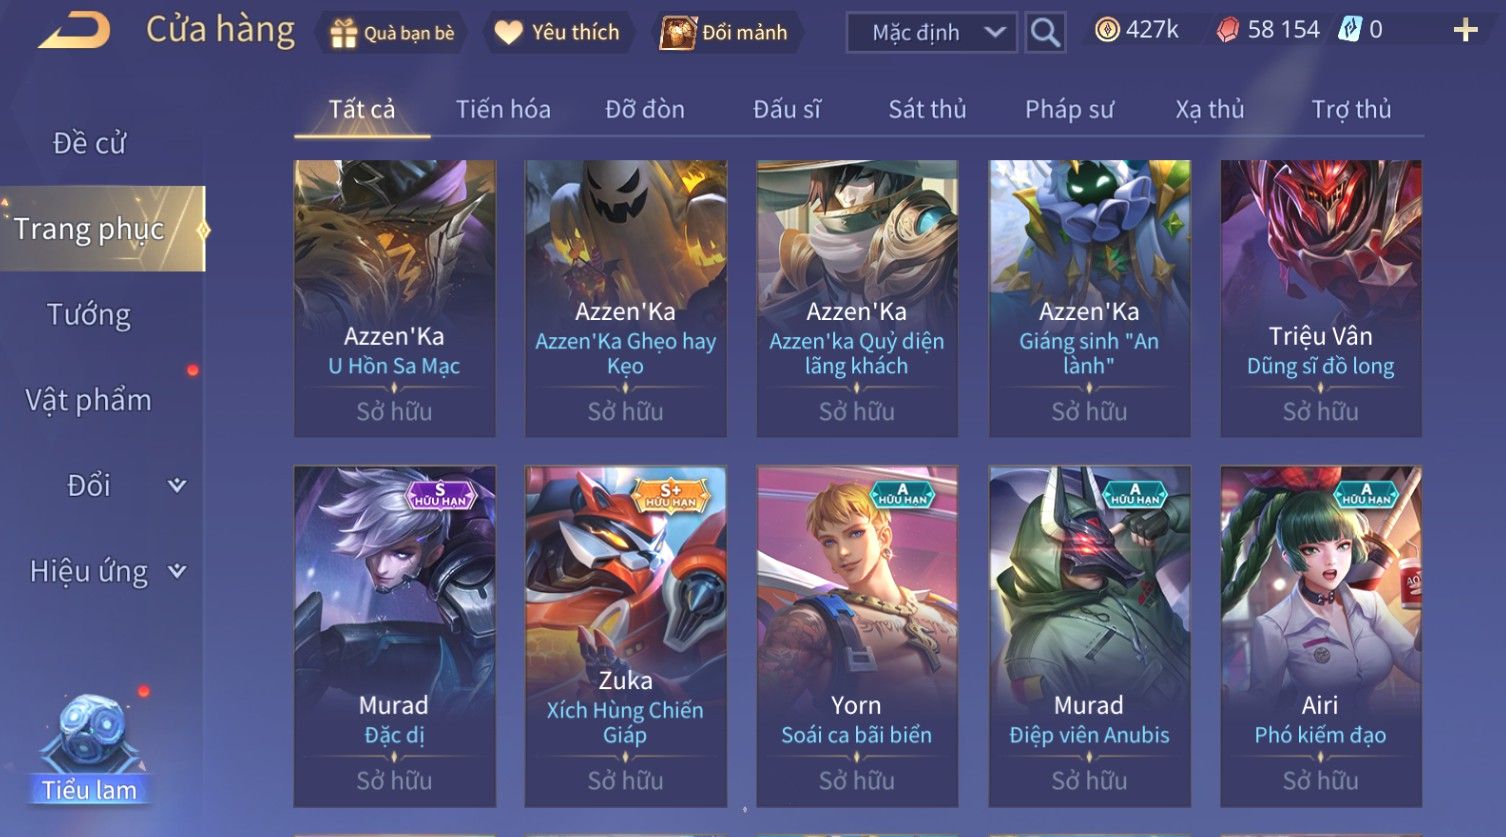Click the red gem 58 154 icon
The width and height of the screenshot is (1506, 837).
(x=1227, y=31)
